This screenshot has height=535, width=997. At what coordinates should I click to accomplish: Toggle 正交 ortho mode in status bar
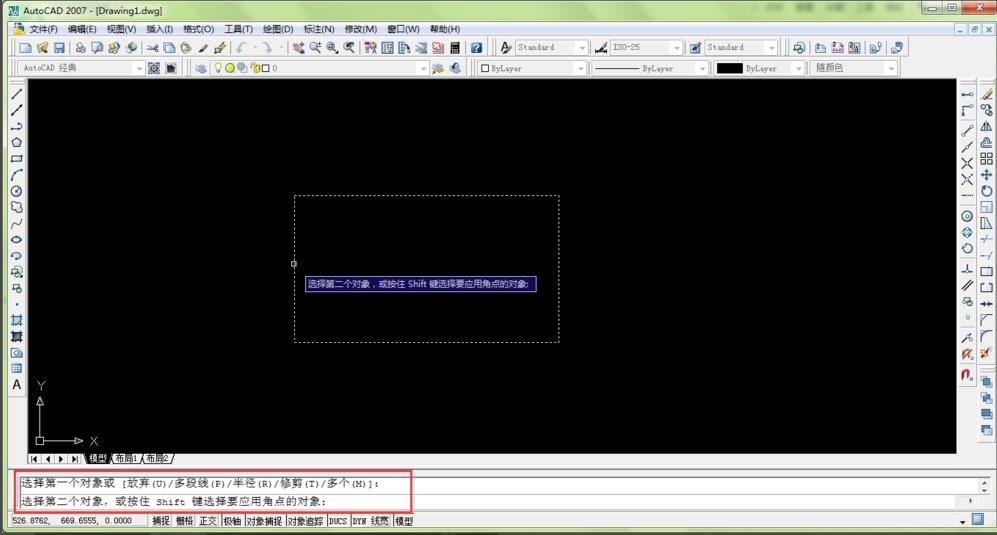[208, 521]
